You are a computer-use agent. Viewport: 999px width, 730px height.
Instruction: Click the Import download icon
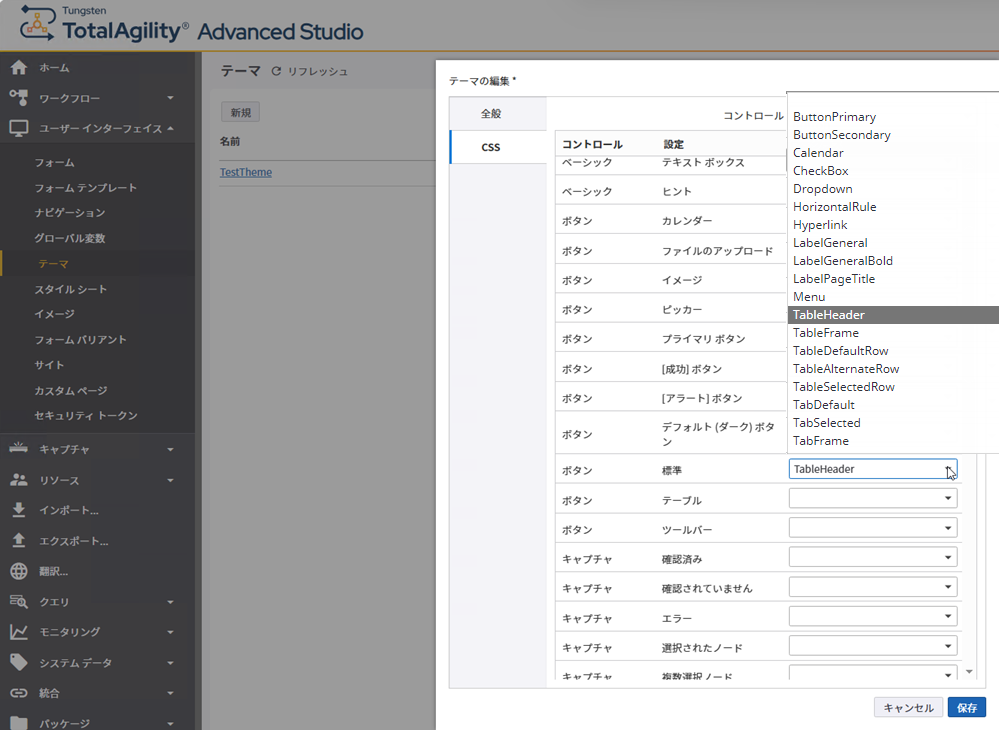[x=18, y=510]
